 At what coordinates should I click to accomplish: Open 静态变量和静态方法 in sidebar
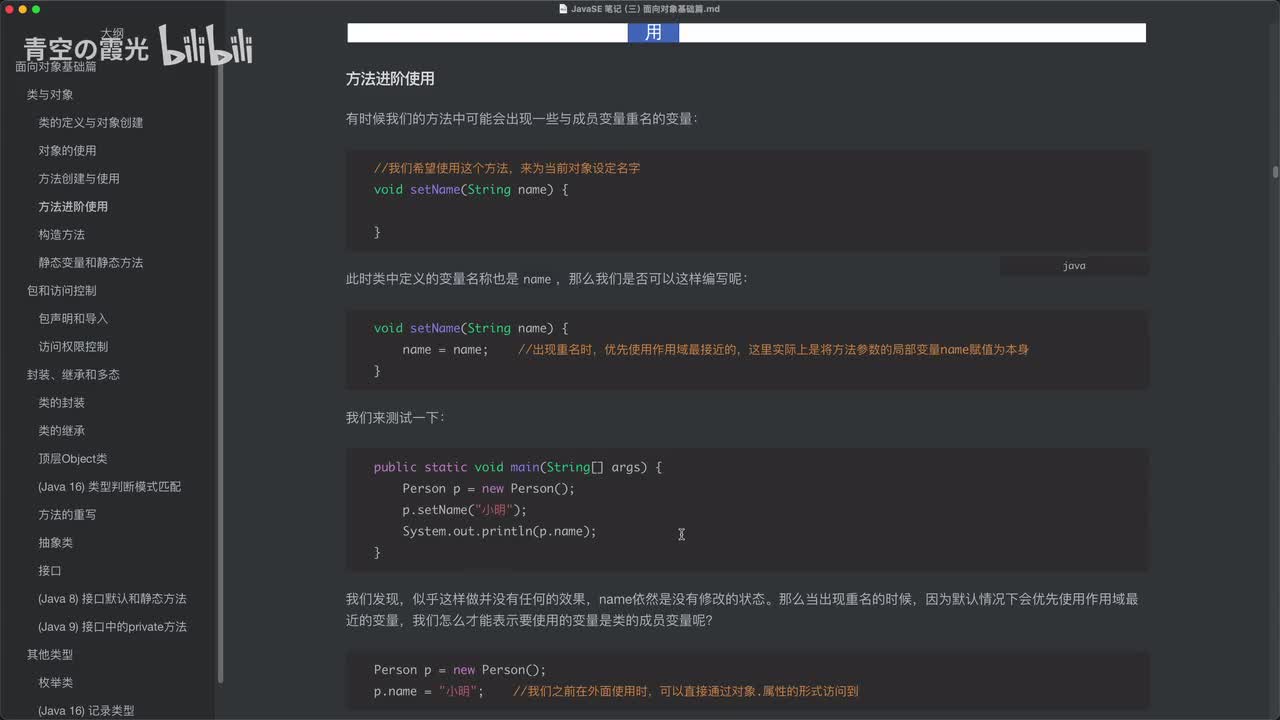[x=91, y=263]
